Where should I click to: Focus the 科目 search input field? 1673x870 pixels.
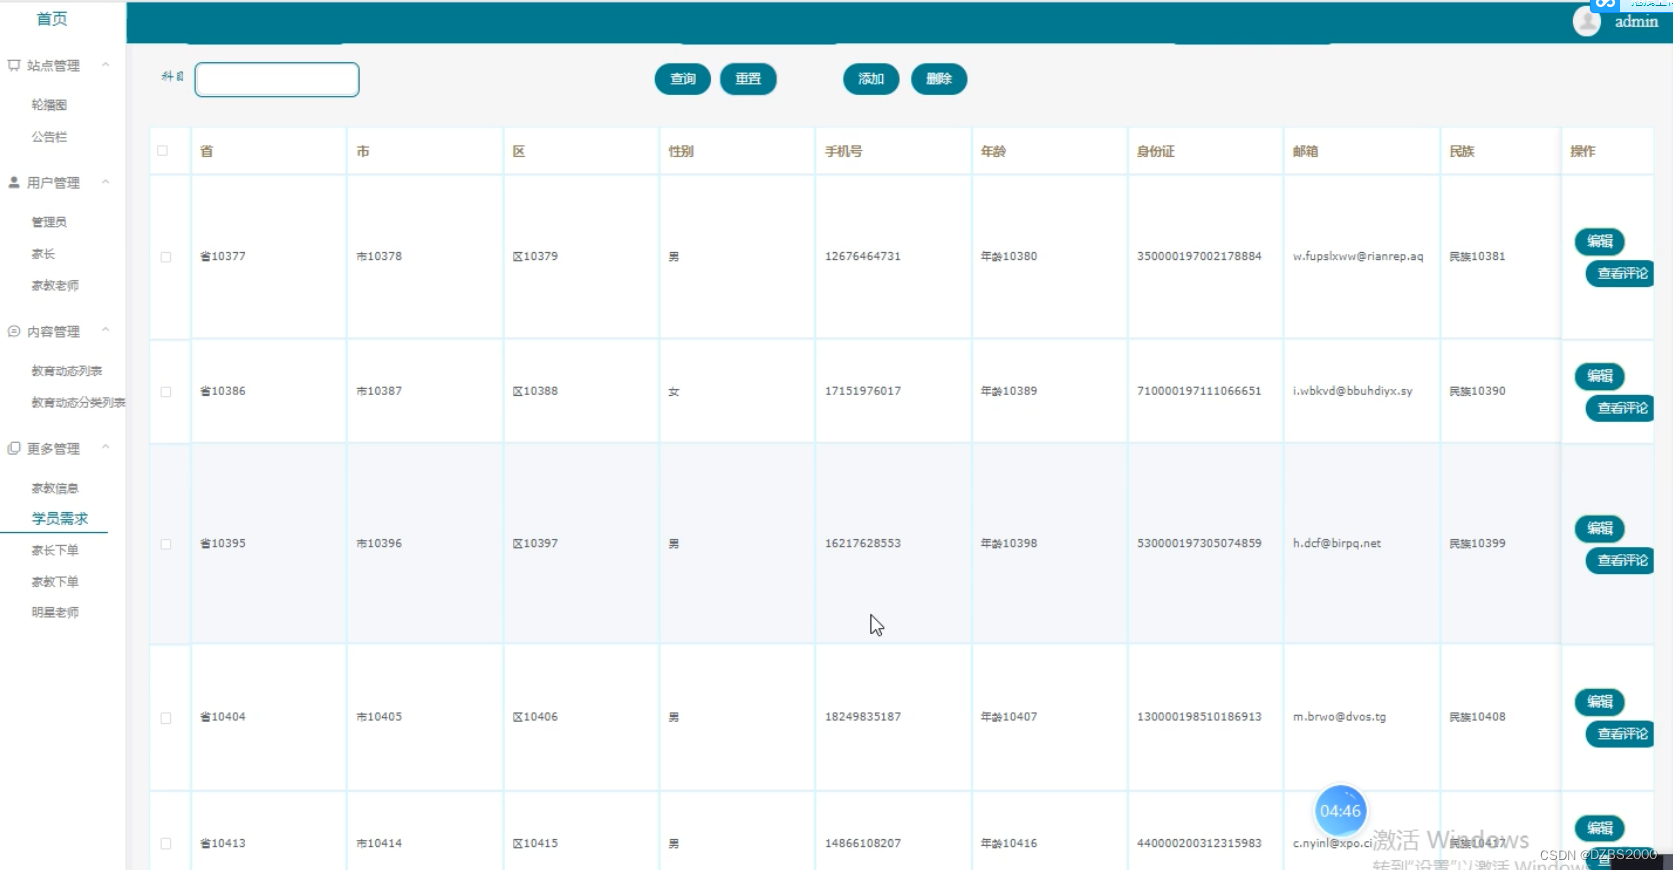[x=277, y=80]
